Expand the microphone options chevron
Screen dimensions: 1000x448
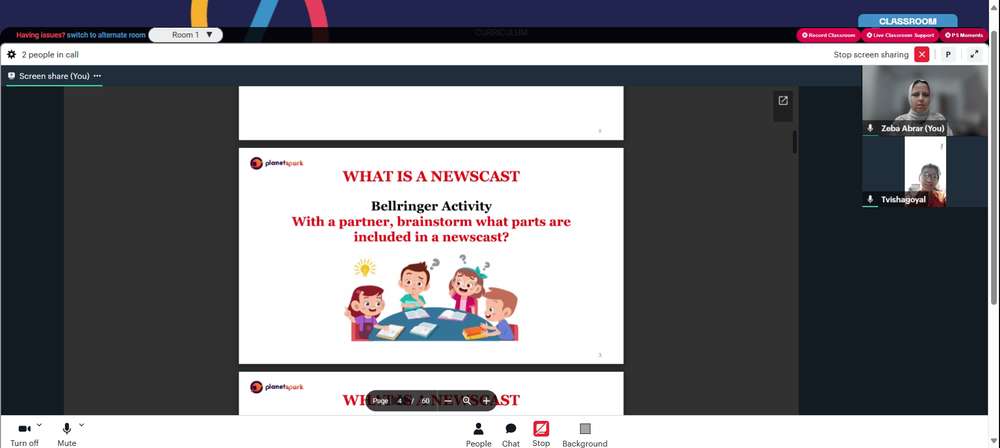[x=81, y=424]
